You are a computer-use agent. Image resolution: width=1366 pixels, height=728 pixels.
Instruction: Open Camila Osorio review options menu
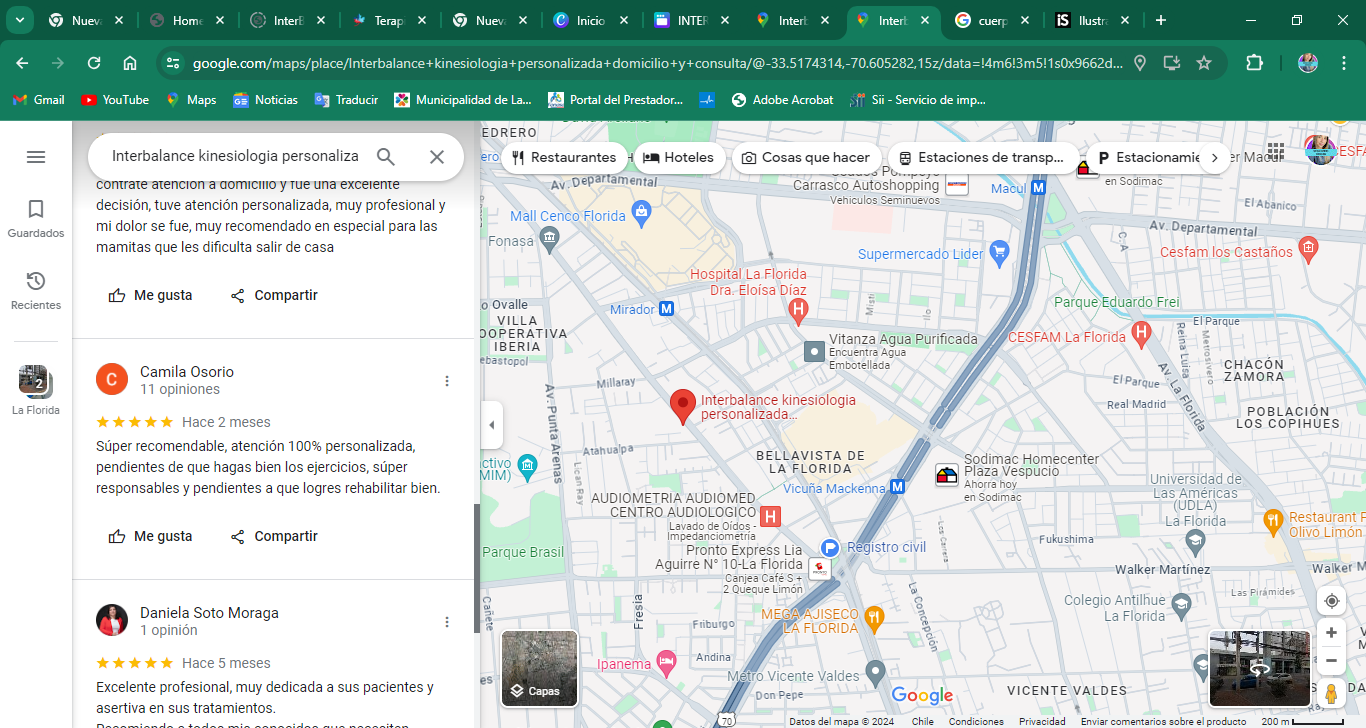447,381
